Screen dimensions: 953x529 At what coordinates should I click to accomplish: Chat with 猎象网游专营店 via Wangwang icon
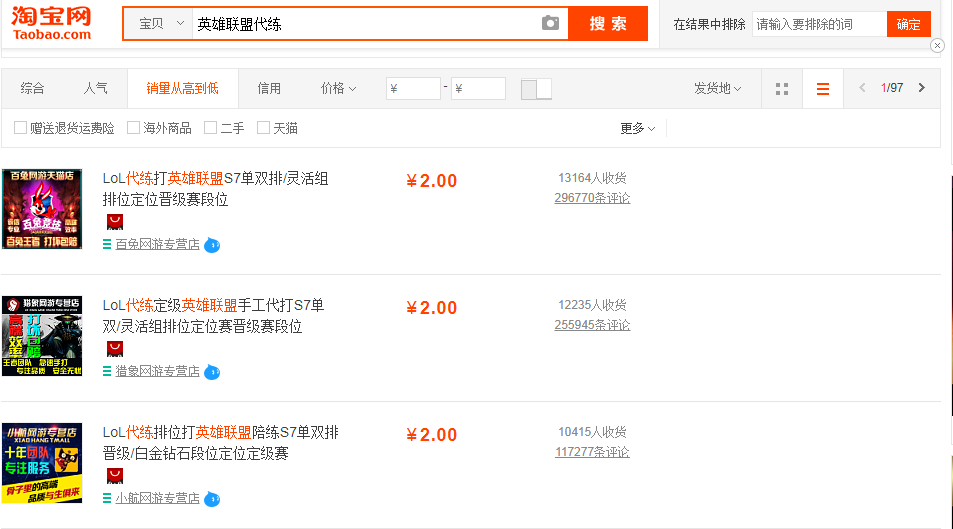(x=212, y=372)
